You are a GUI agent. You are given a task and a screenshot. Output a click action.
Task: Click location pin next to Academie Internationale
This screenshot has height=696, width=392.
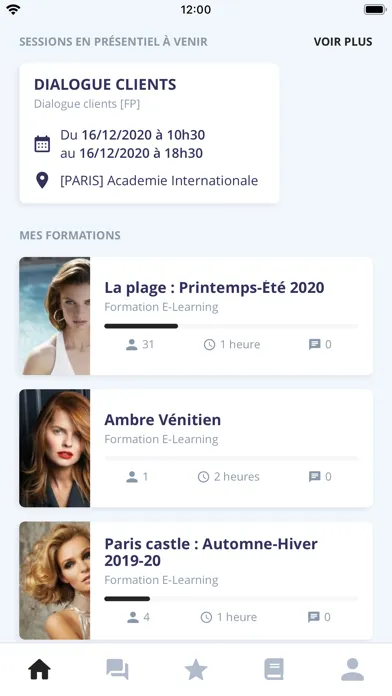coord(42,181)
